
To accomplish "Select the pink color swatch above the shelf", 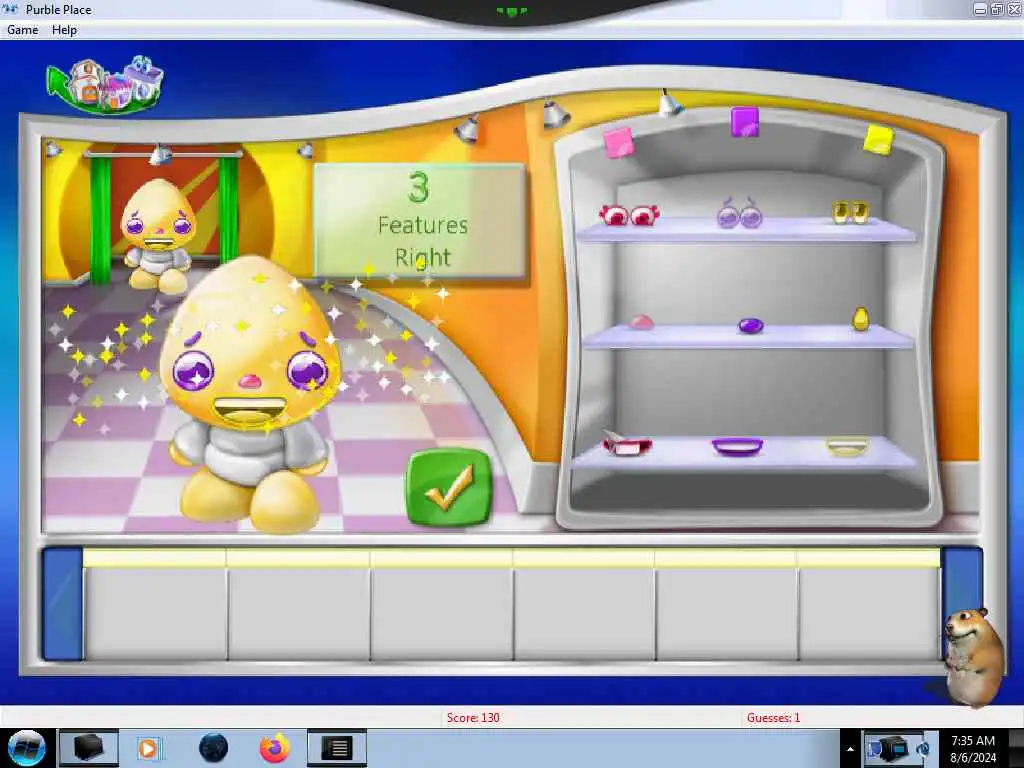I will click(618, 142).
